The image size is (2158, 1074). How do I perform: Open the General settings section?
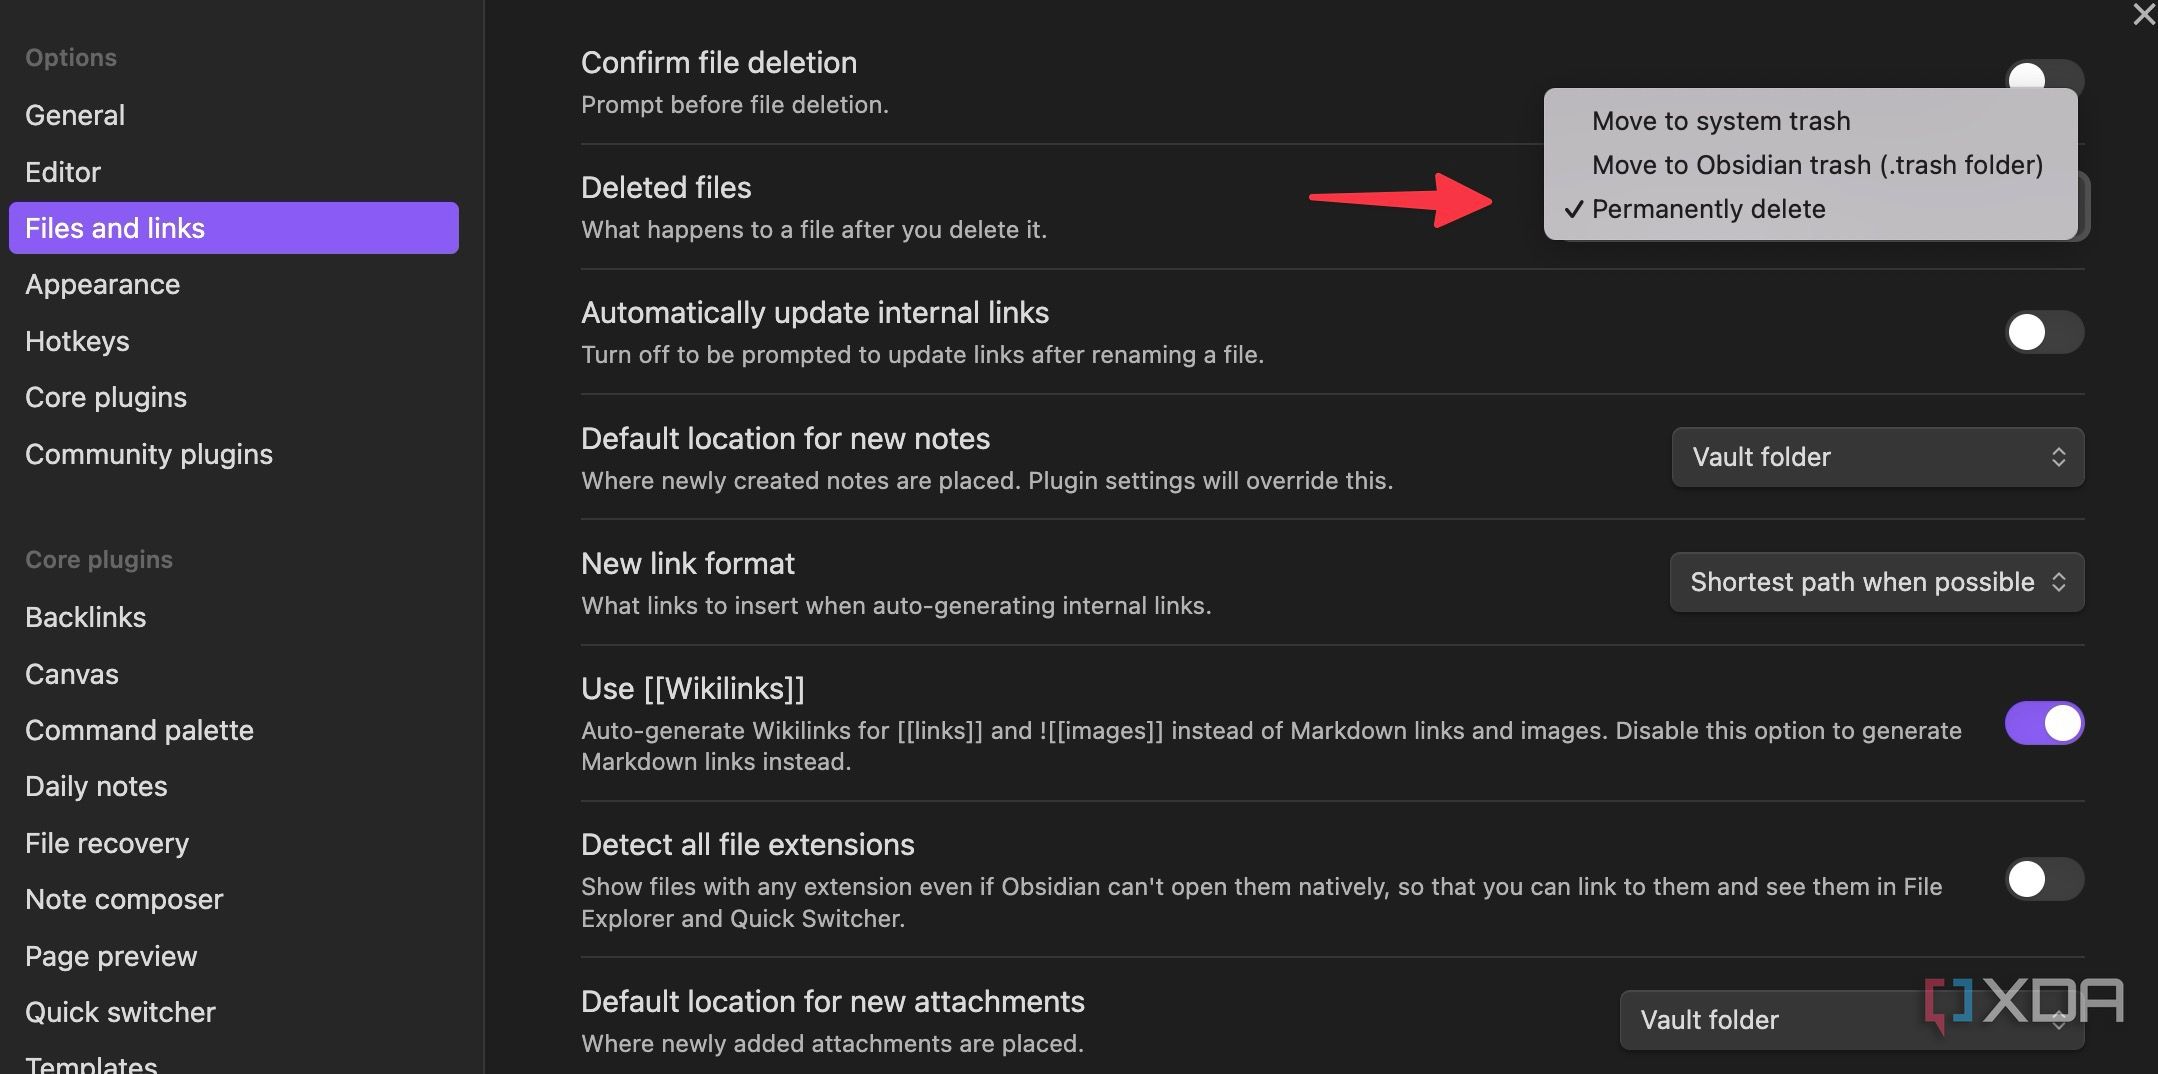click(75, 114)
